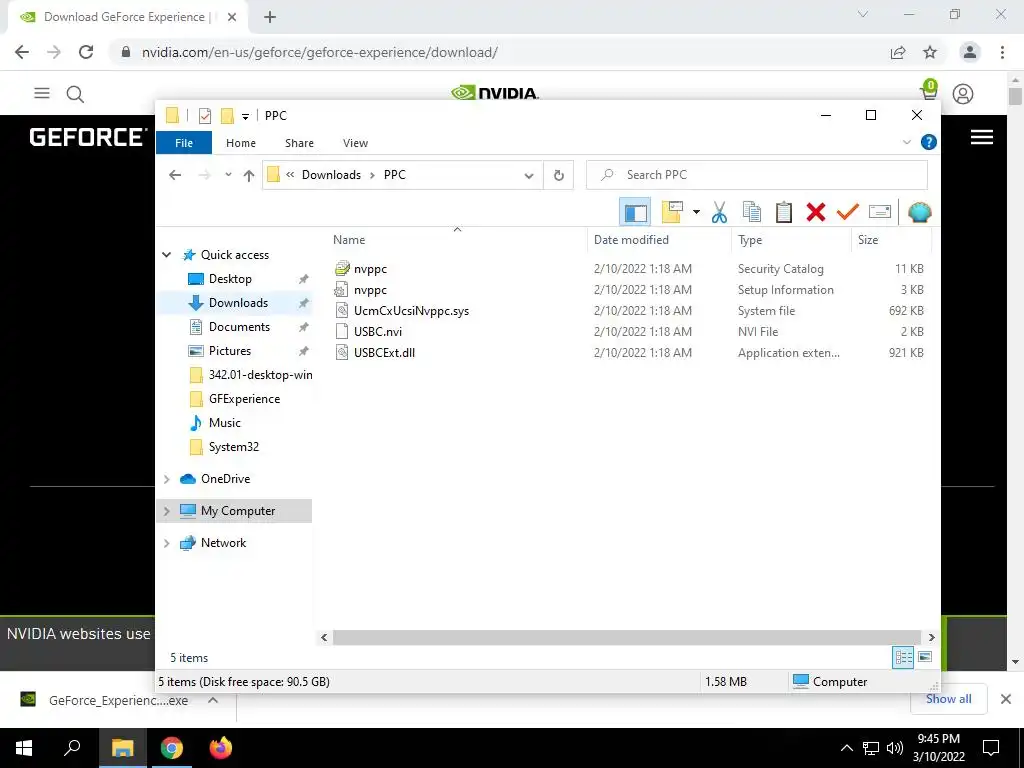Show hidden system tray icons
Screen dimensions: 1024x768
(846, 748)
